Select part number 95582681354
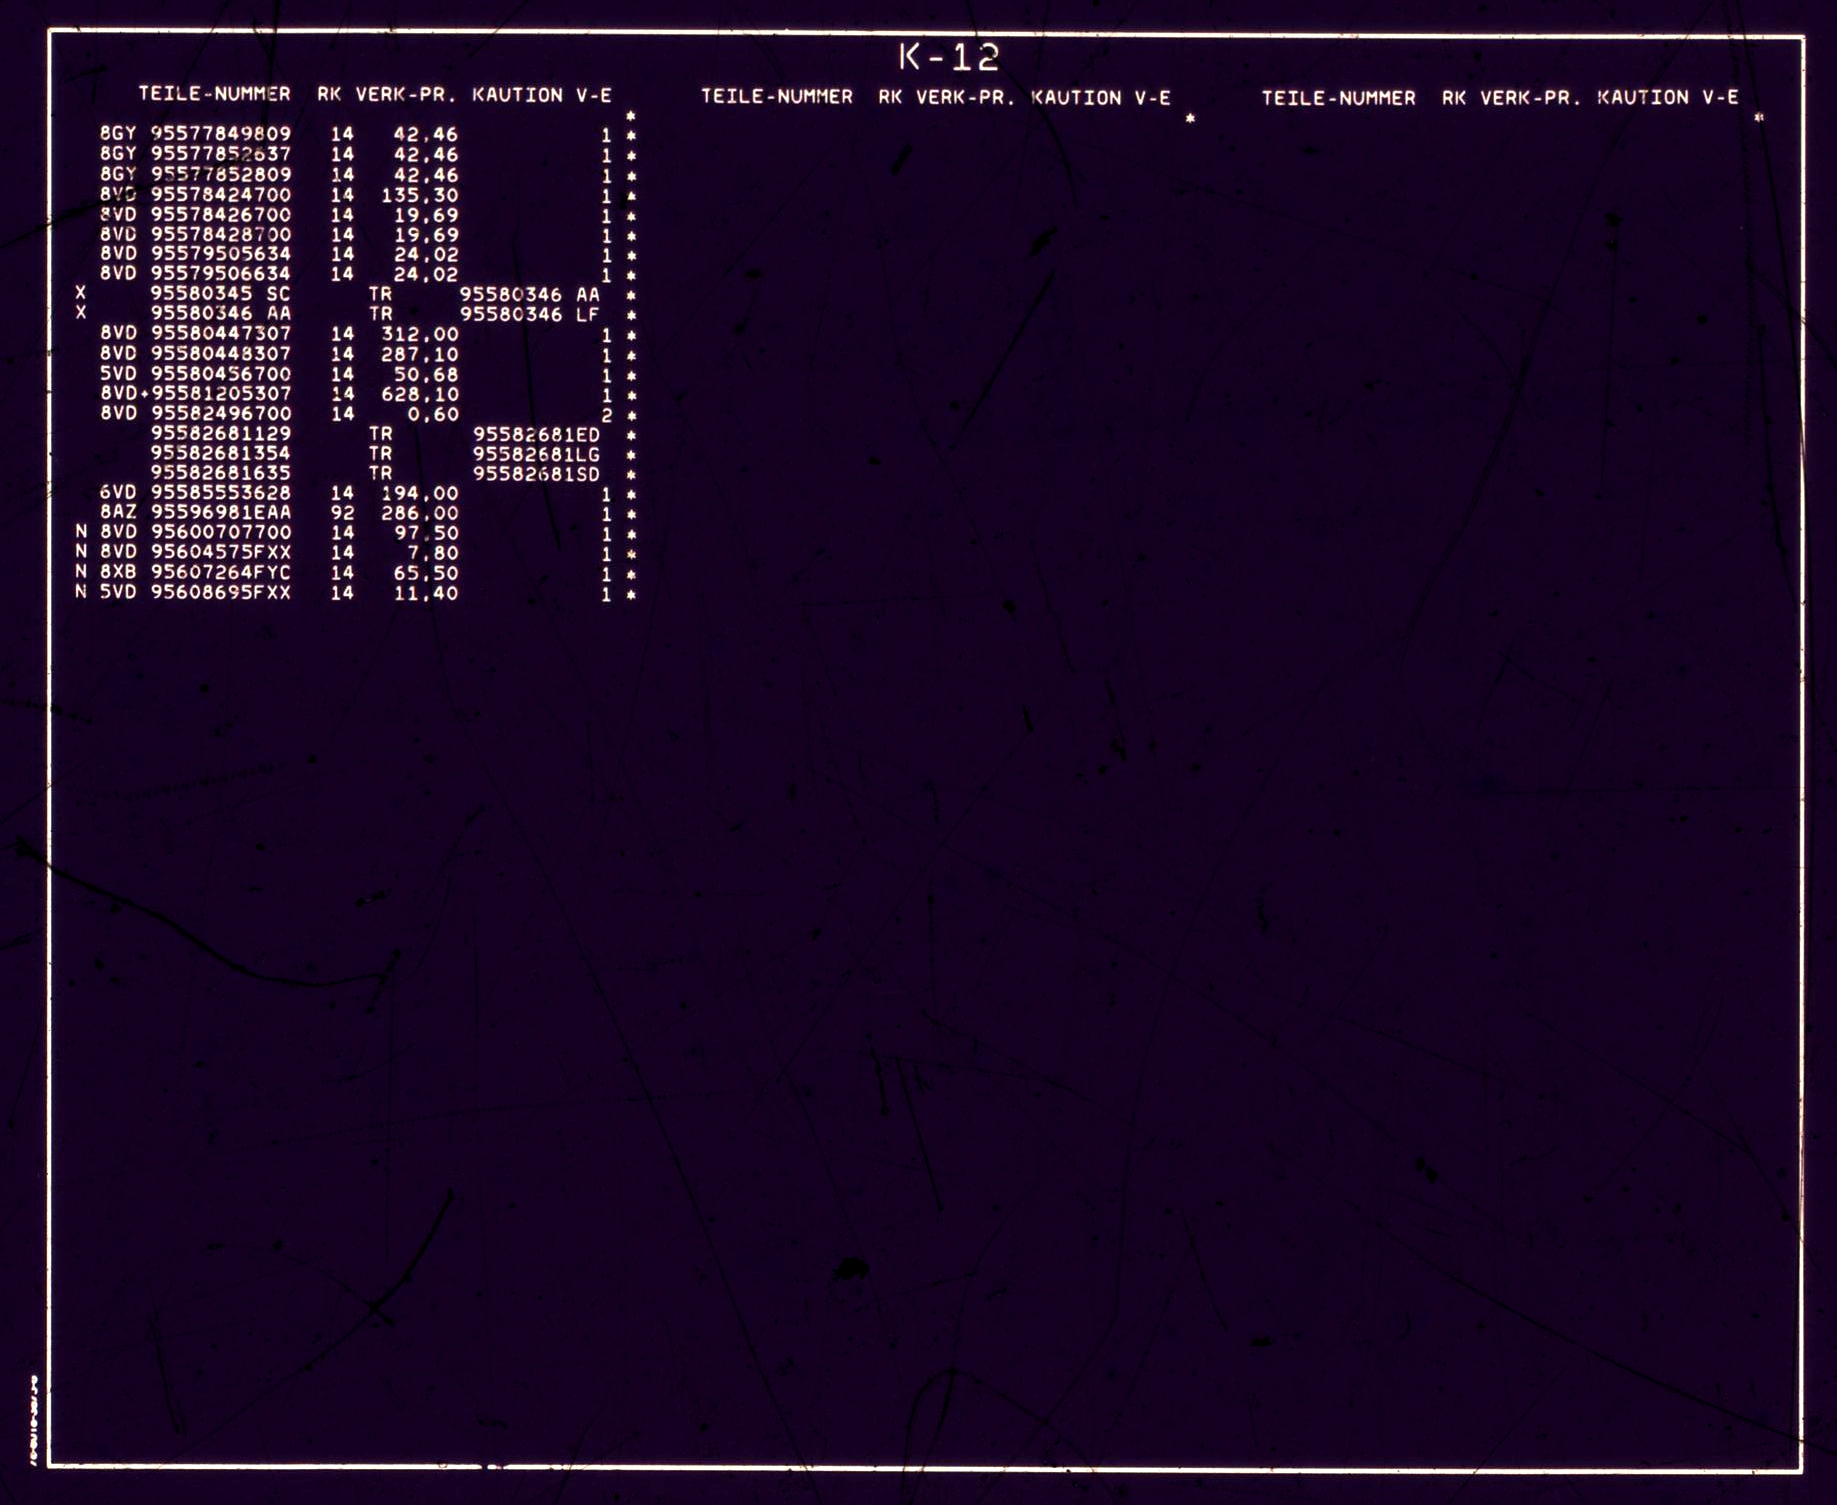The height and width of the screenshot is (1505, 1837). coord(221,454)
